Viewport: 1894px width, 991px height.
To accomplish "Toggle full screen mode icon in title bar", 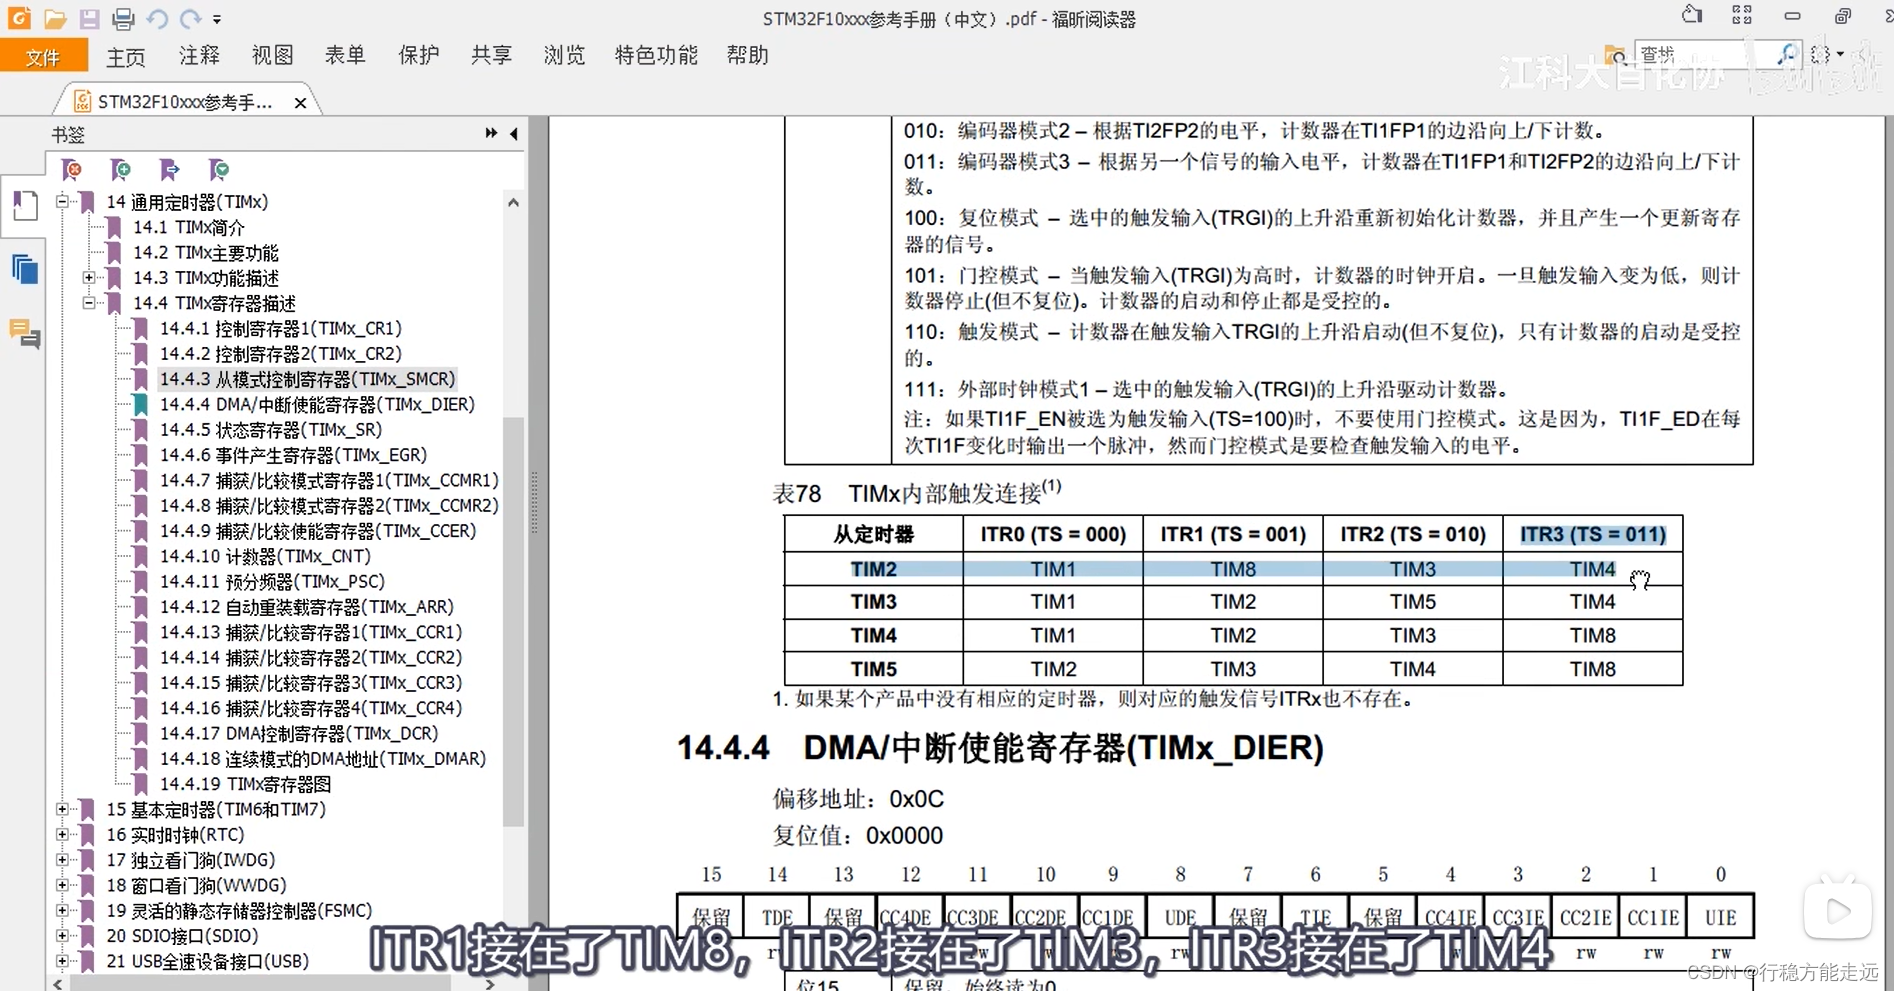I will 1742,15.
